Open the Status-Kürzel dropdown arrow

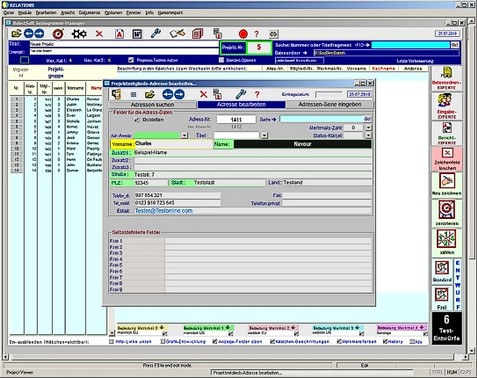(368, 135)
